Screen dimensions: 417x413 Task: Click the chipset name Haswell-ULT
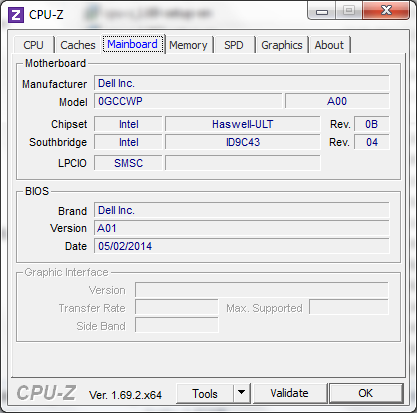click(x=243, y=124)
